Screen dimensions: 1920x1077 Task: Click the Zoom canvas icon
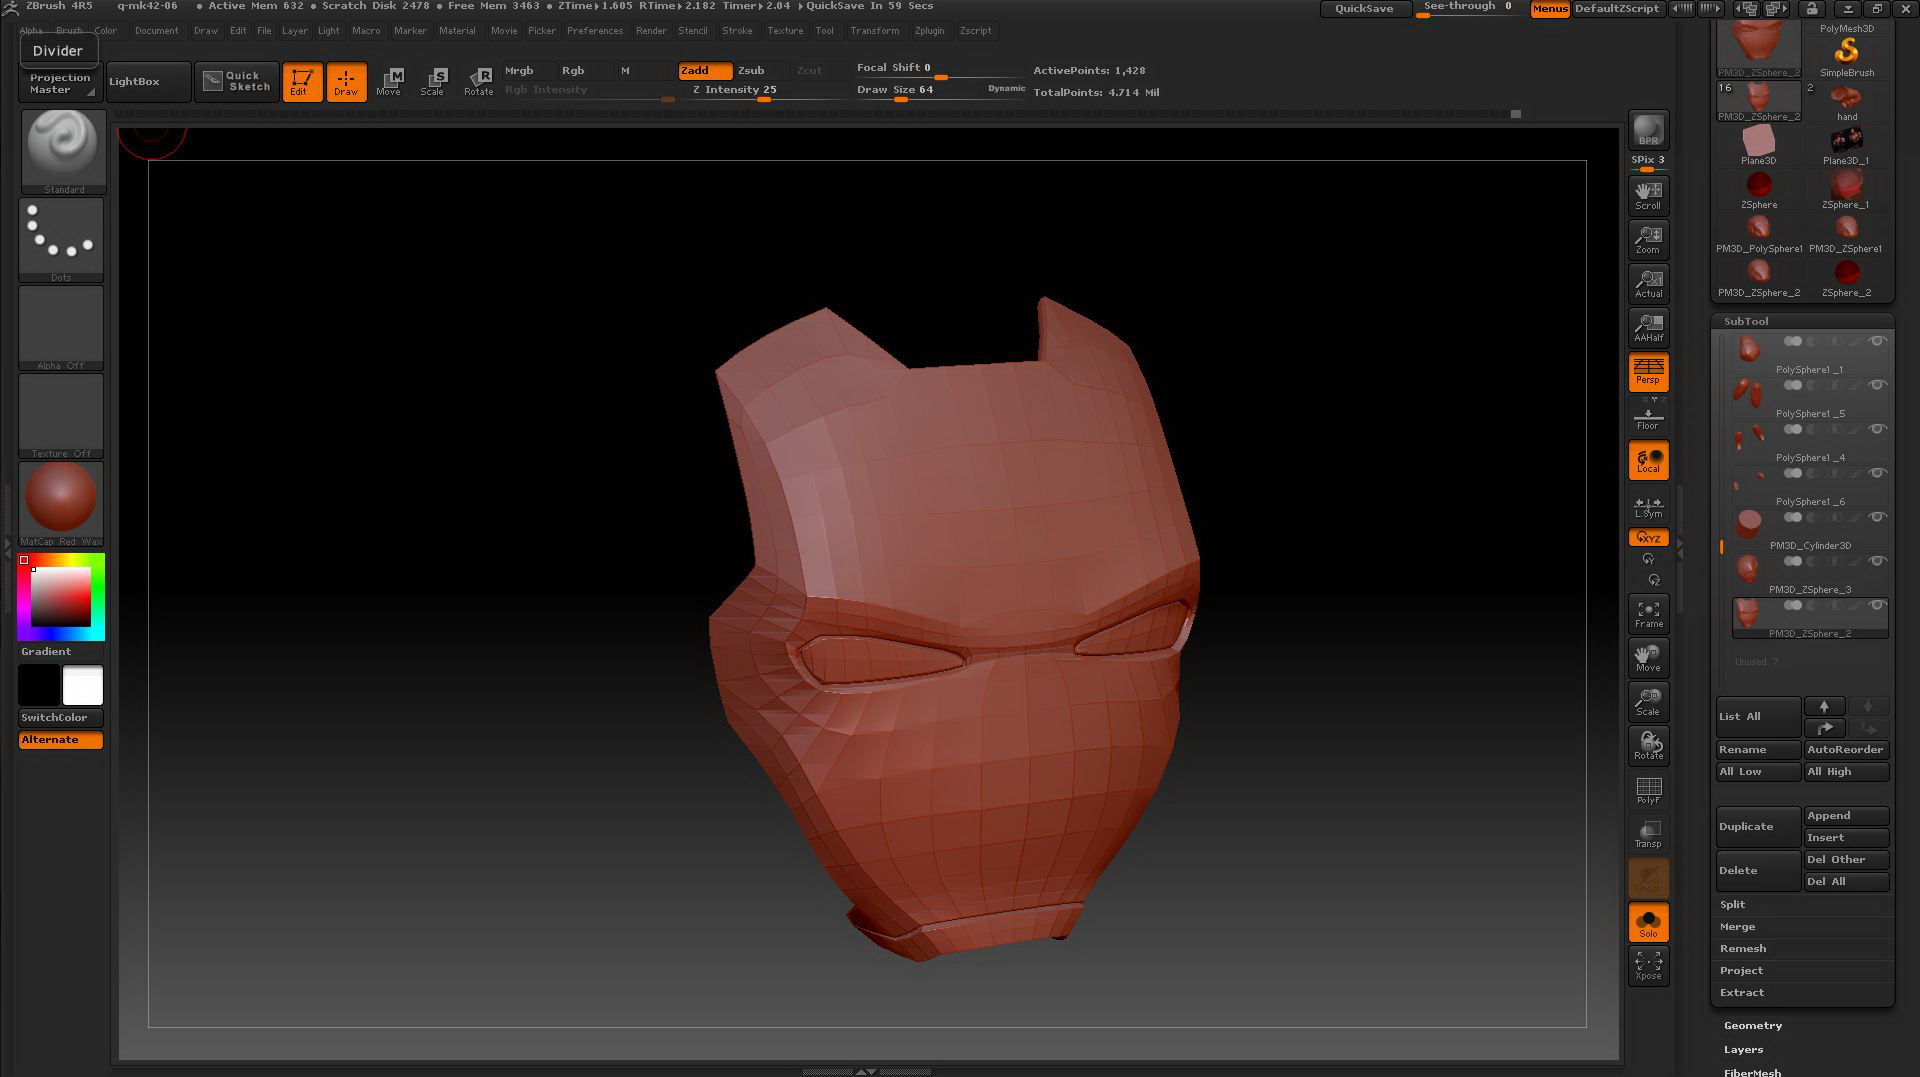click(1648, 240)
